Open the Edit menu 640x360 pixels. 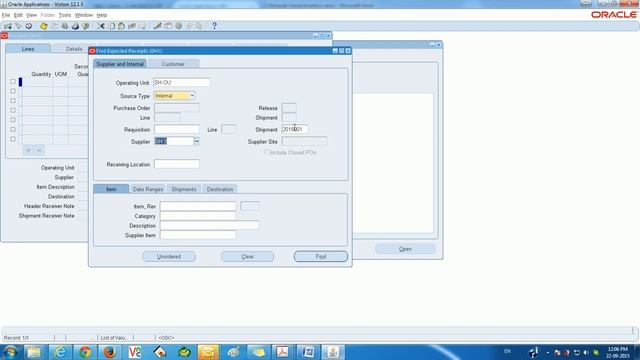point(18,15)
